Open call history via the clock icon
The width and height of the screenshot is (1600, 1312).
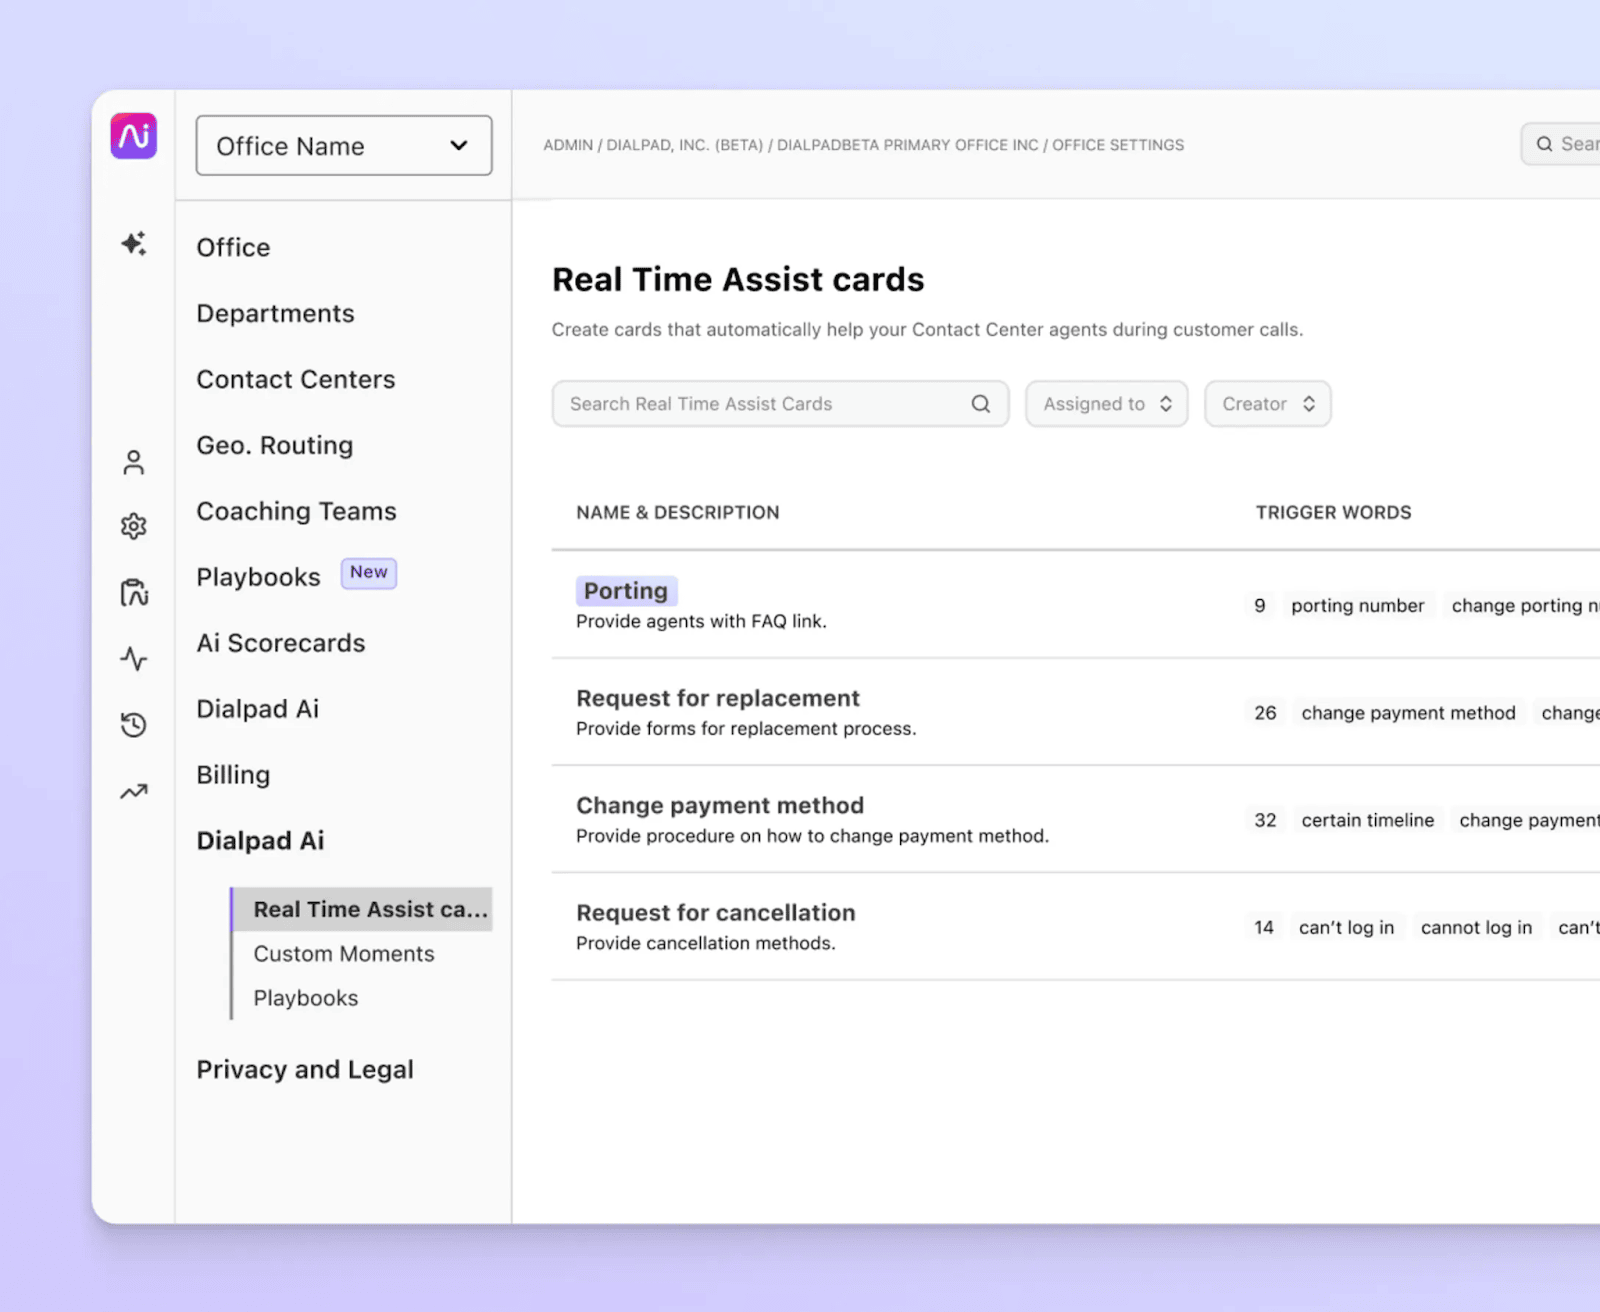coord(134,724)
